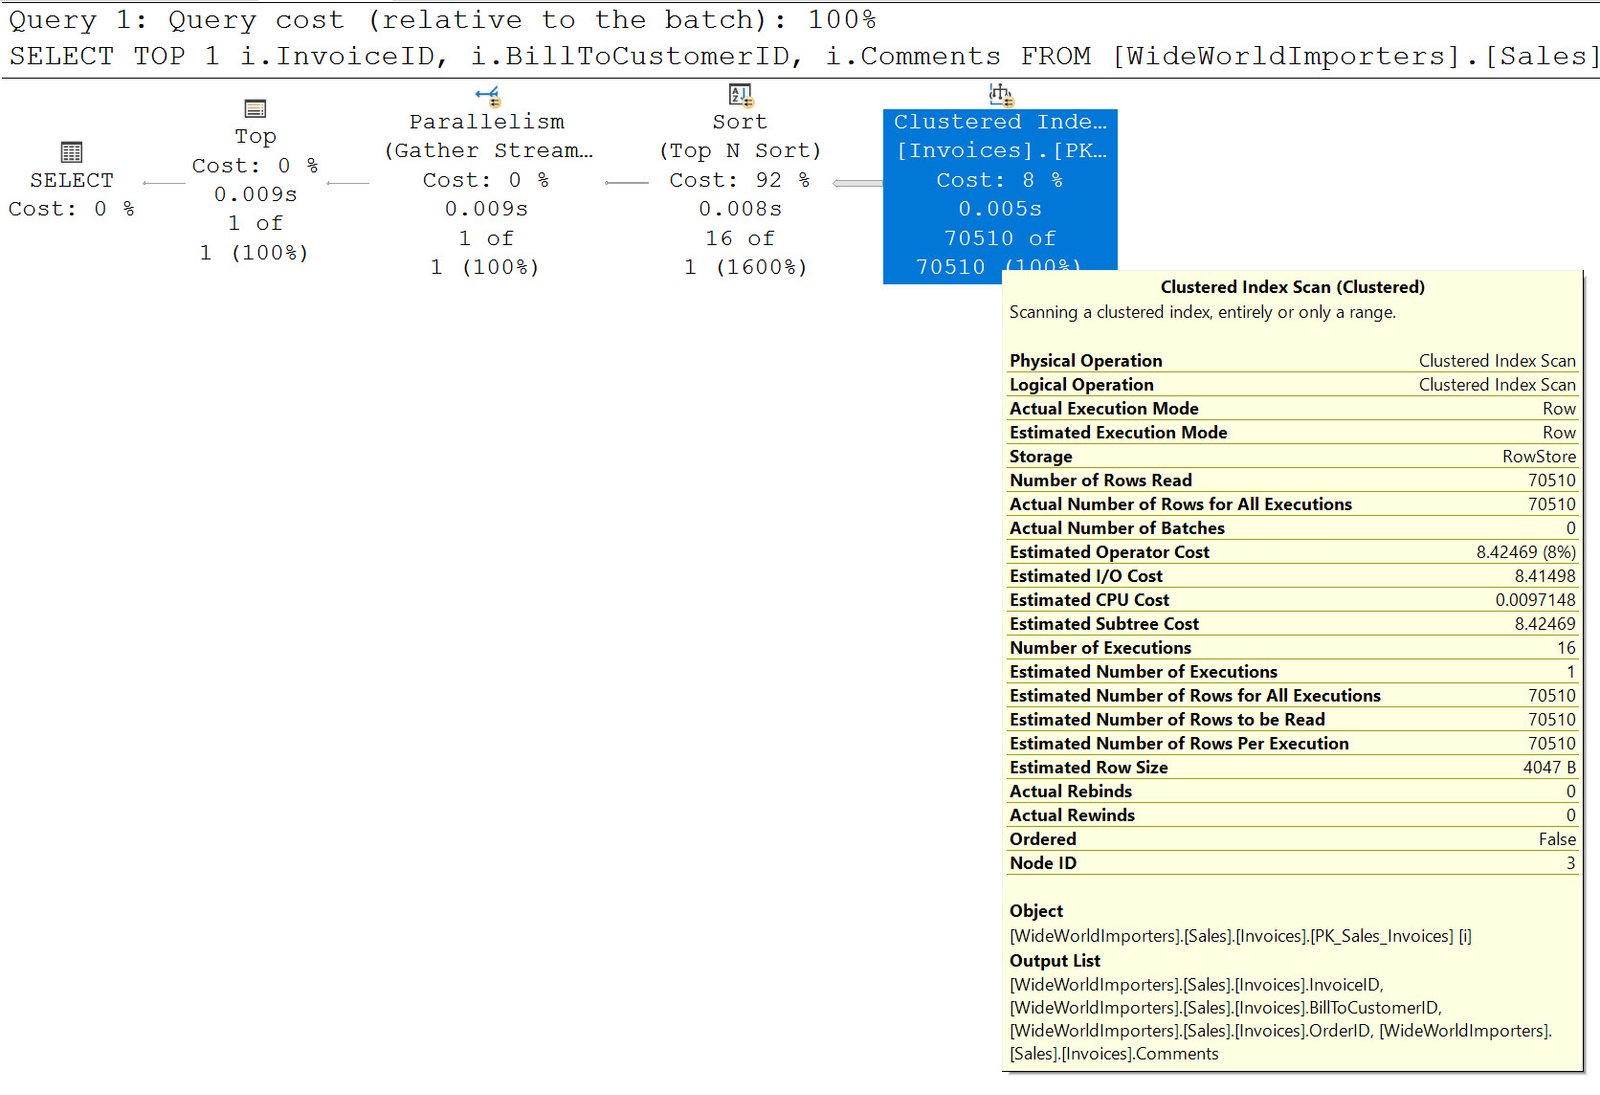Click the 'Physical Operation' tooltip row
Image resolution: width=1600 pixels, height=1095 pixels.
pos(1292,361)
